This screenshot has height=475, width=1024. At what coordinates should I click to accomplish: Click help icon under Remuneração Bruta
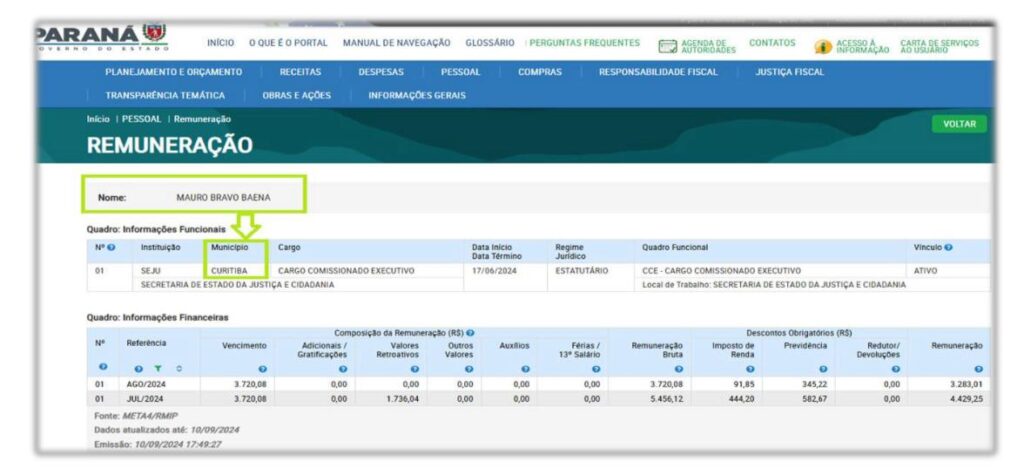pyautogui.click(x=679, y=369)
